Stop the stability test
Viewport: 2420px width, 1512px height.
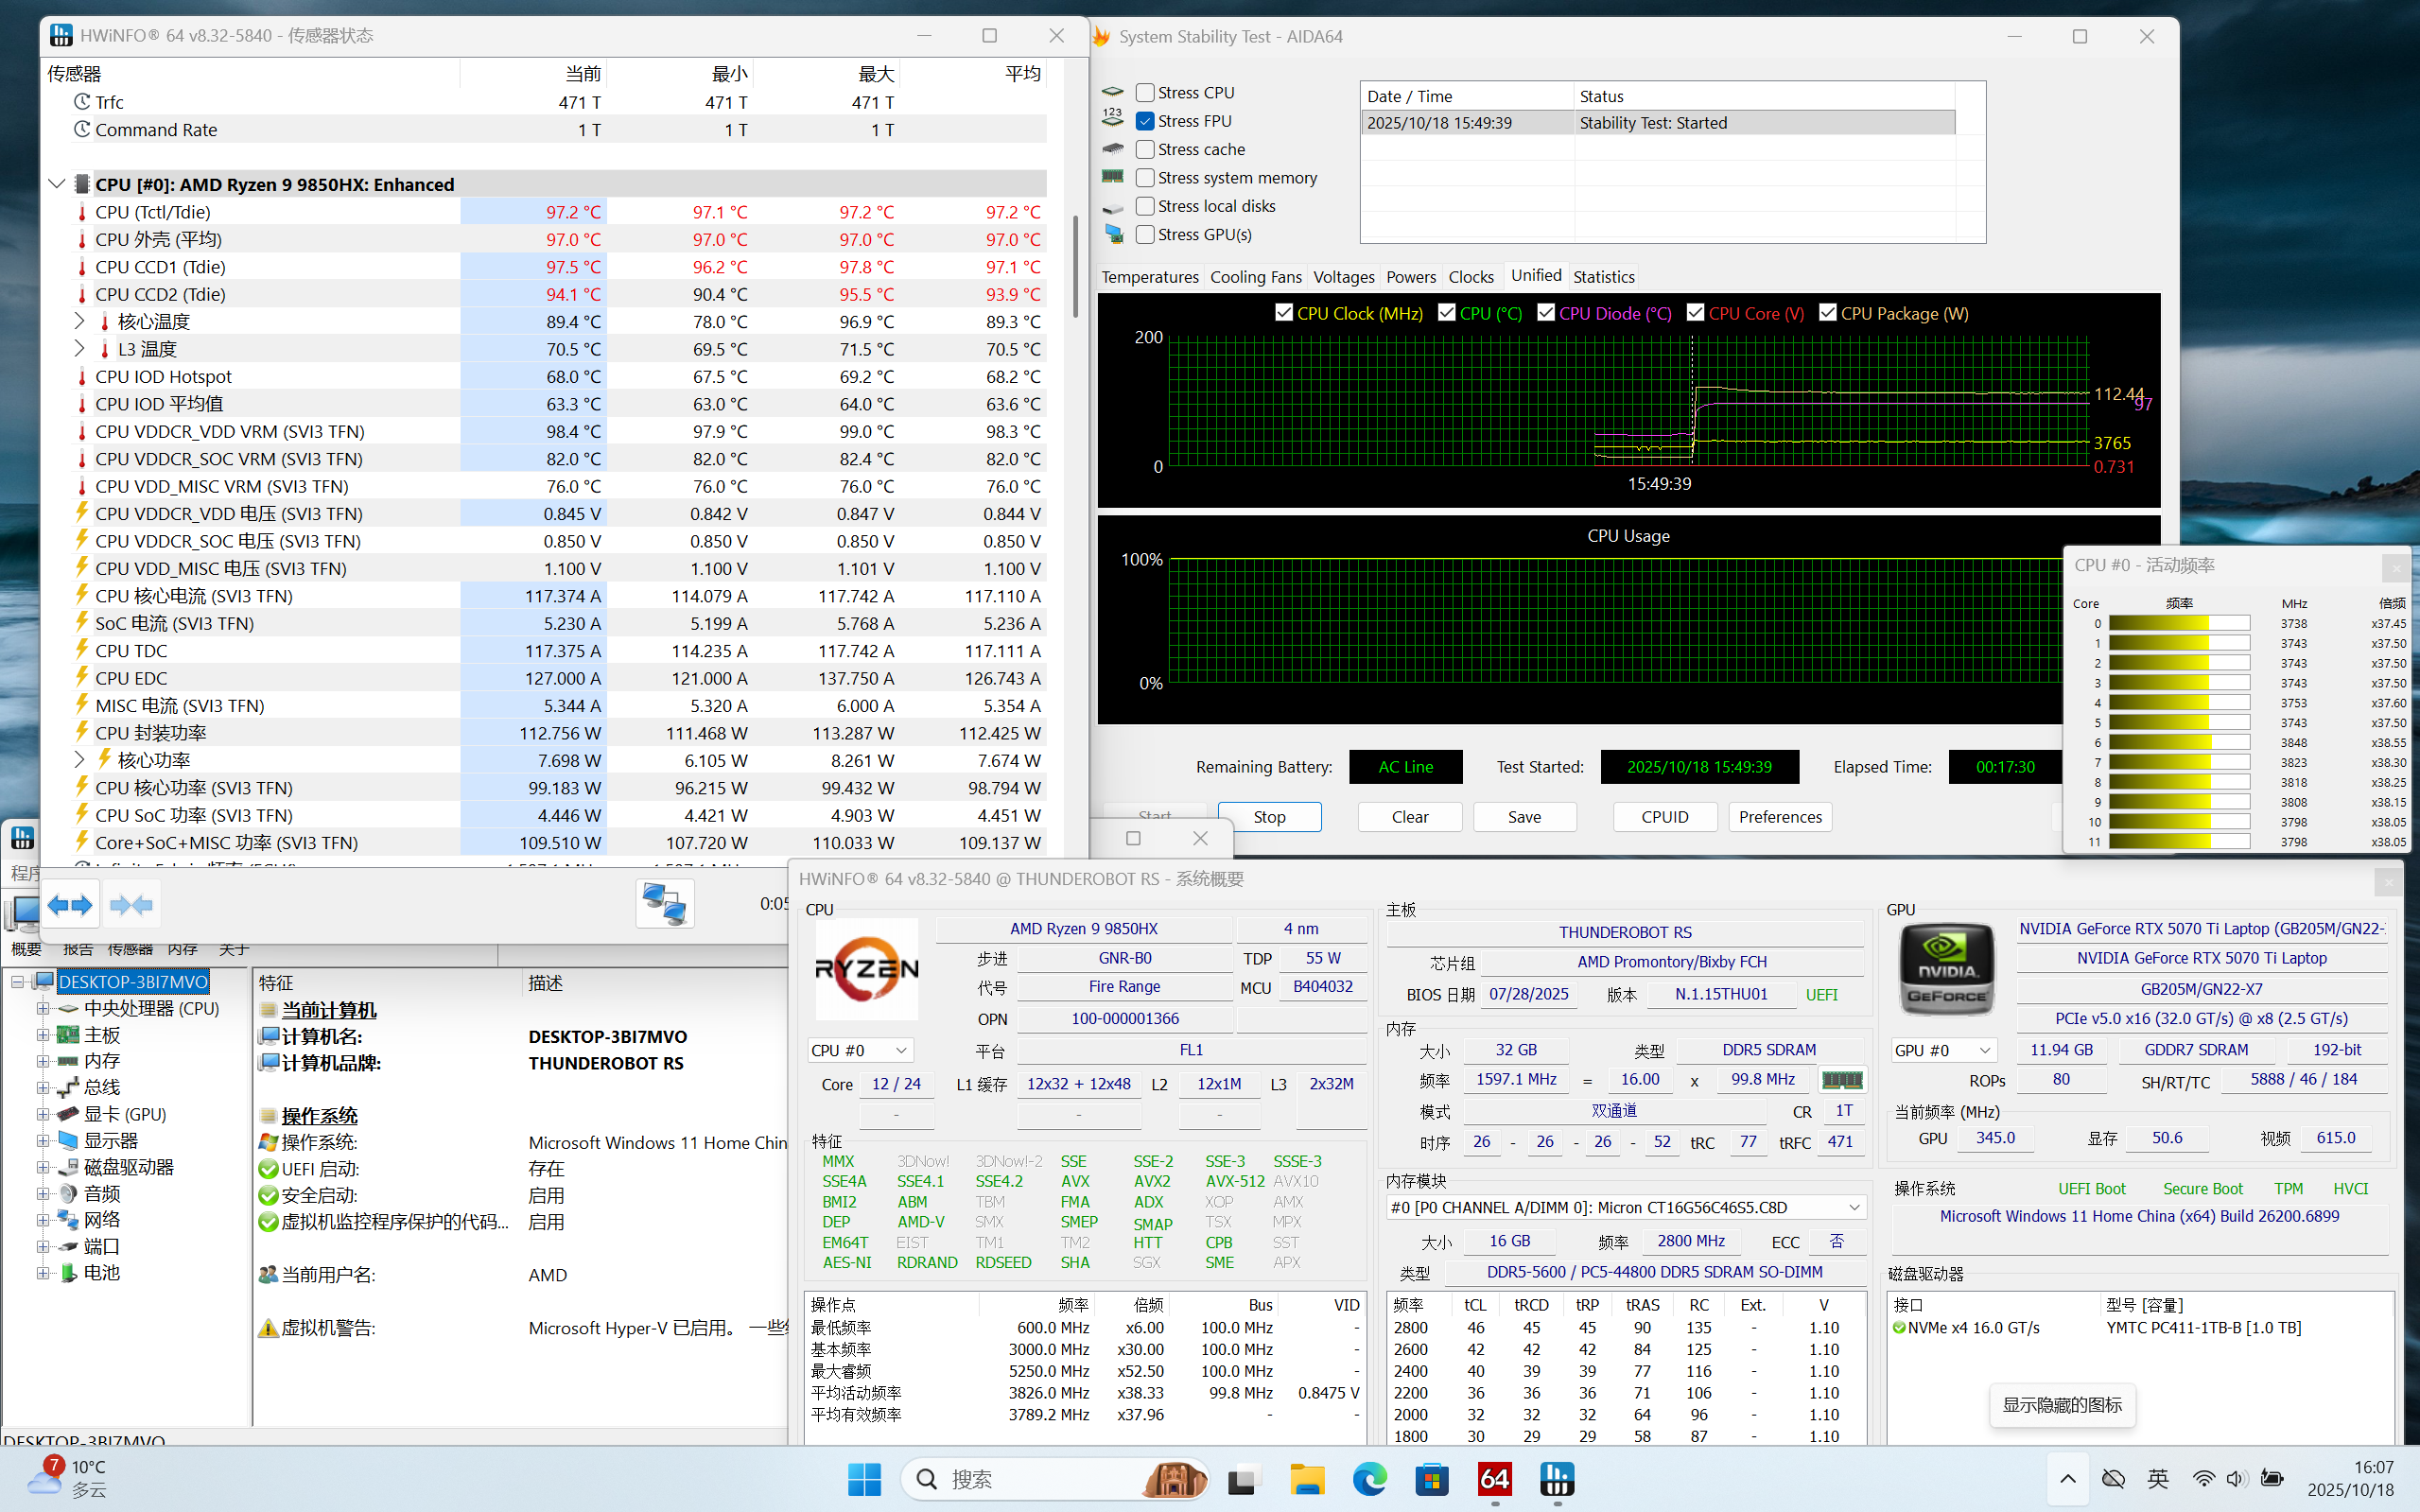[x=1269, y=817]
